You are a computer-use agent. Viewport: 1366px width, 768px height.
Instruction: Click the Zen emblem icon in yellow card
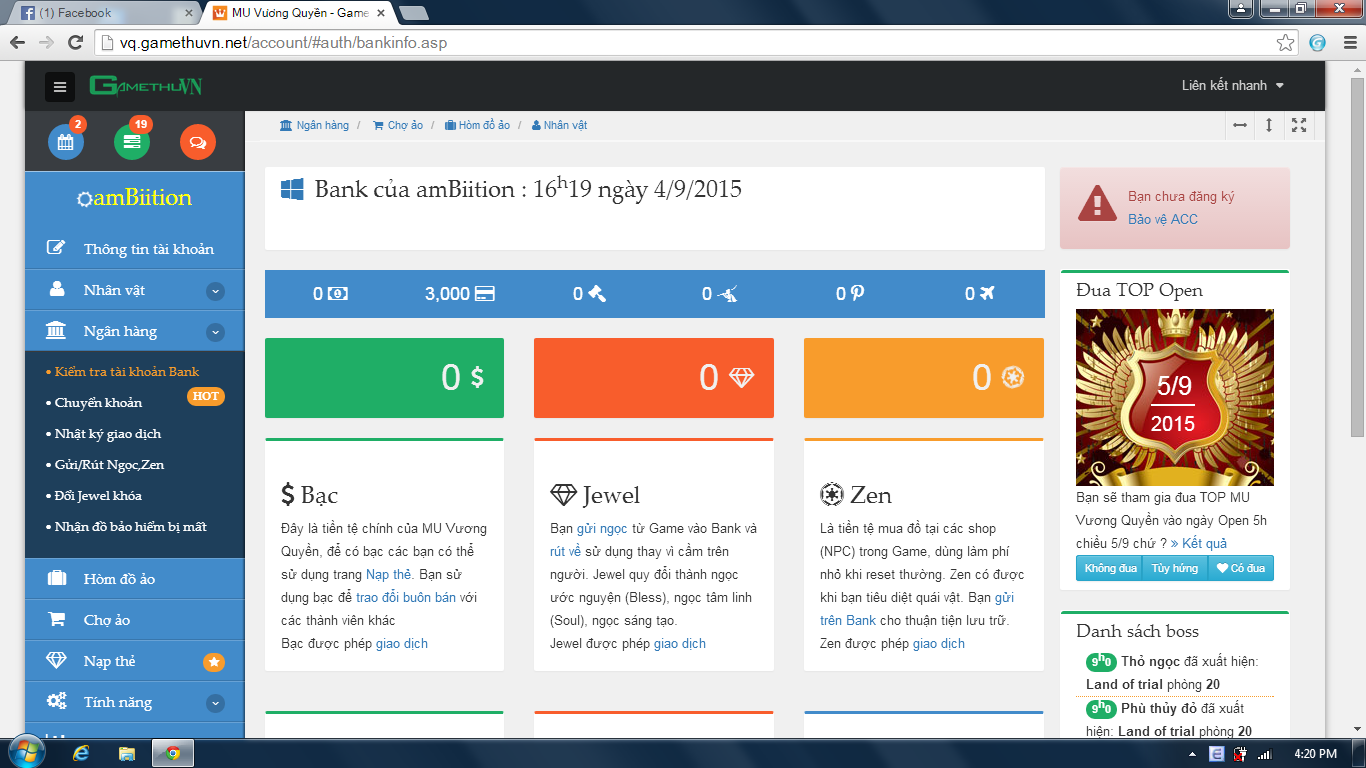pyautogui.click(x=1013, y=377)
